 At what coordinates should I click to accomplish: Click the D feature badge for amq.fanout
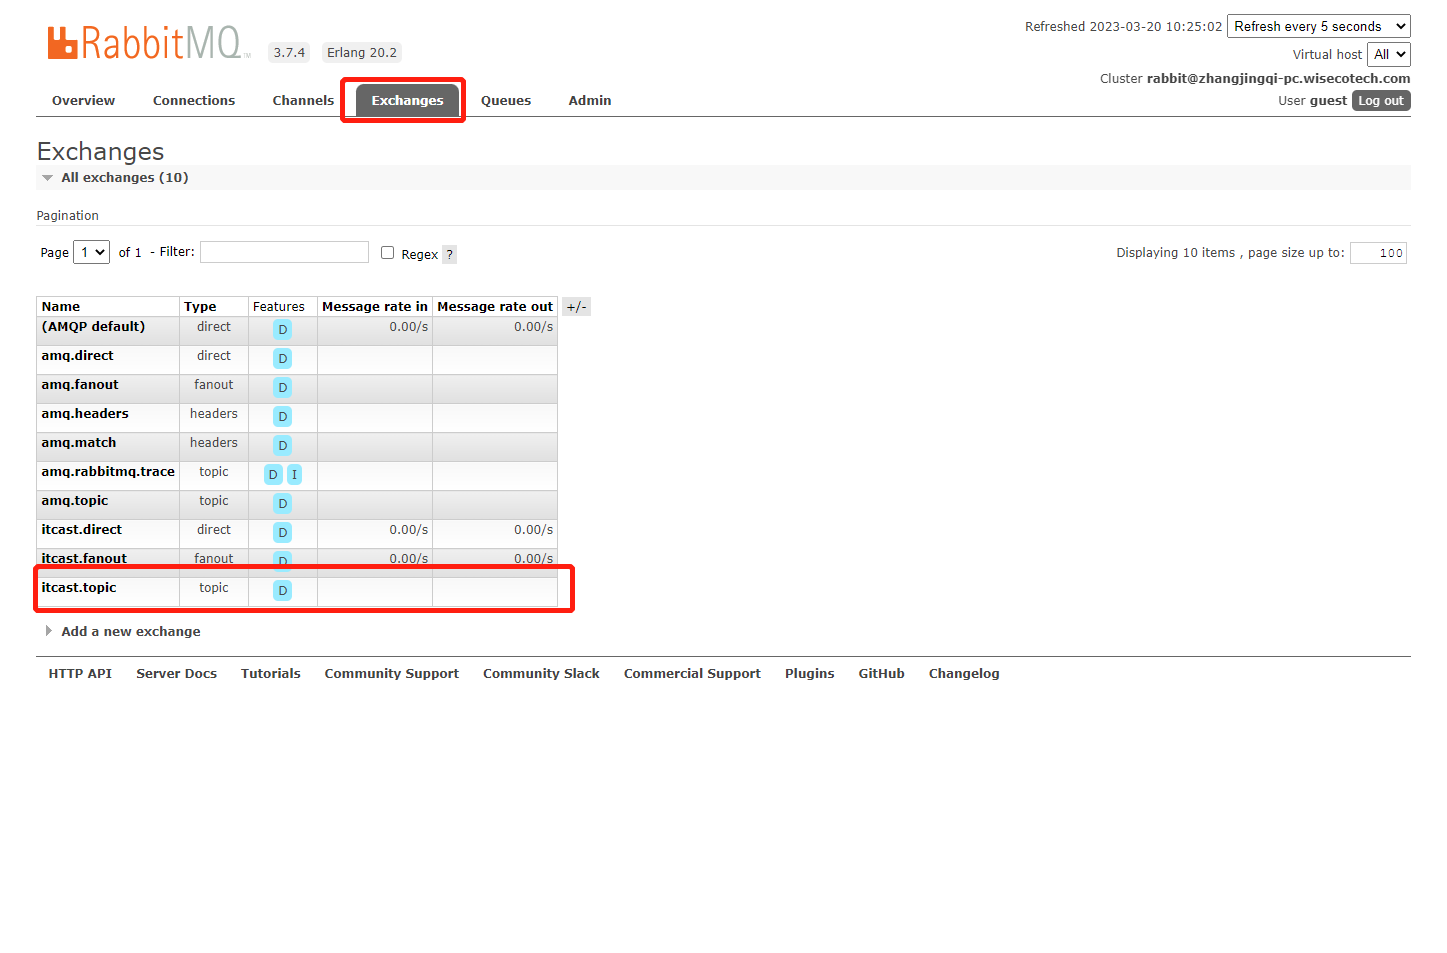tap(283, 387)
